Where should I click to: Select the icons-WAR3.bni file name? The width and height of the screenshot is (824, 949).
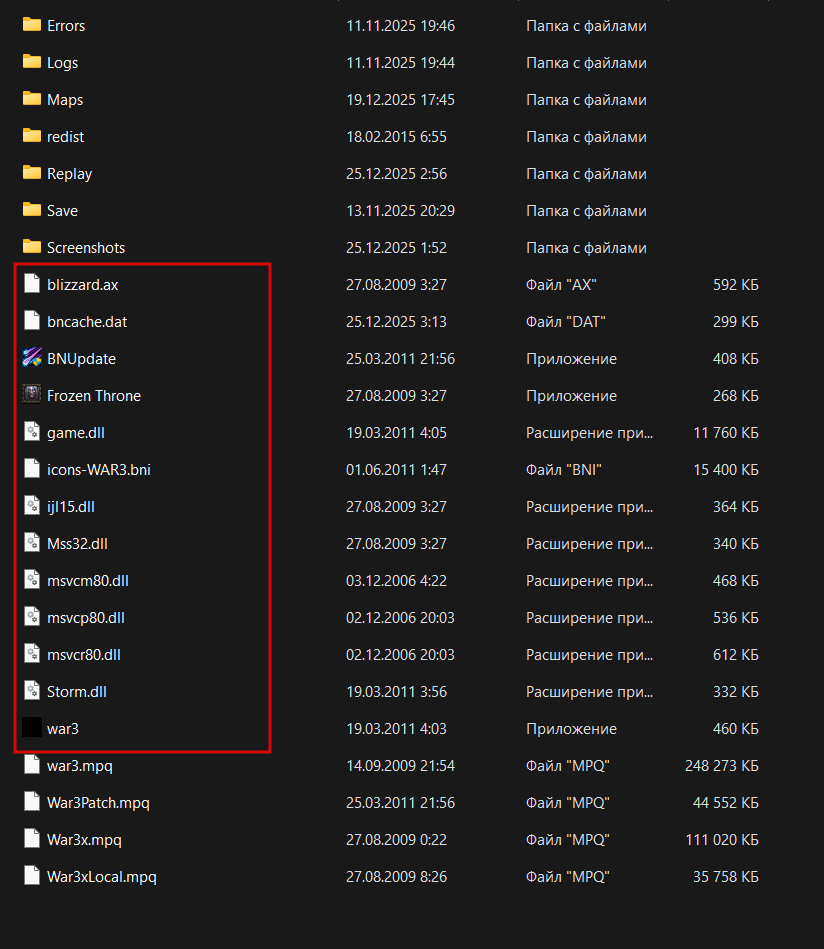pos(99,470)
